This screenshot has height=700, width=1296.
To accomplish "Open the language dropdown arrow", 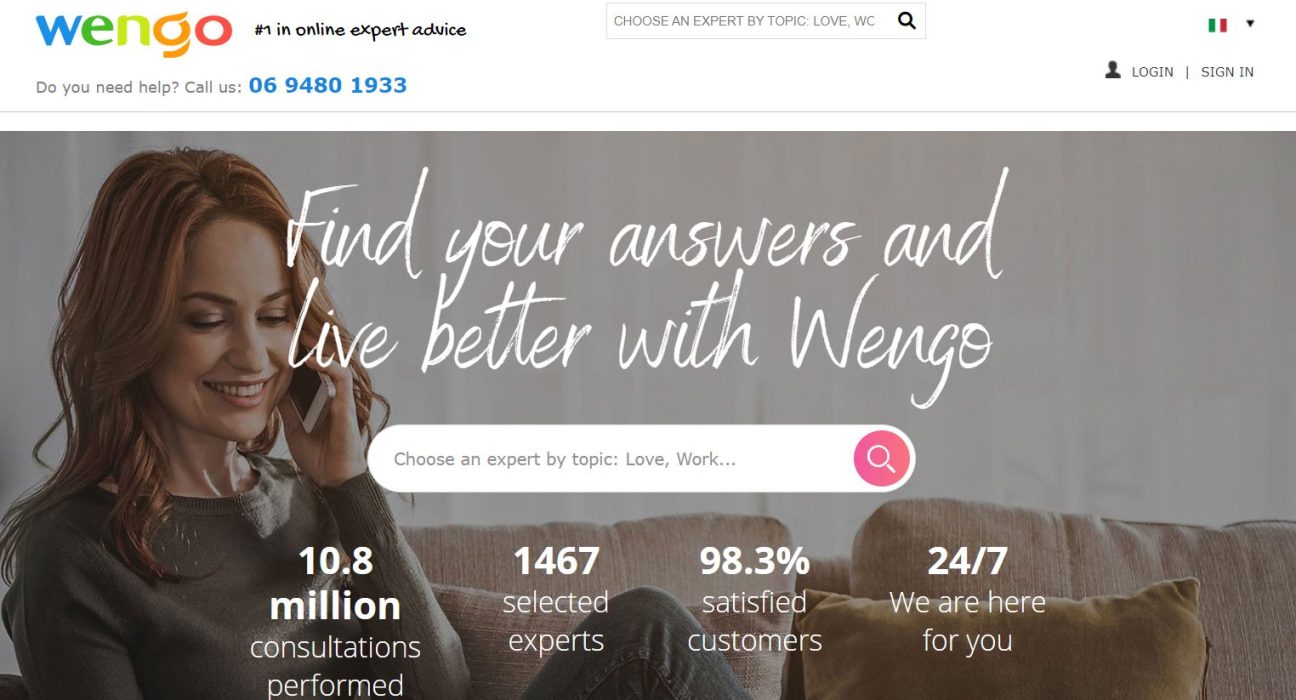I will pyautogui.click(x=1250, y=24).
